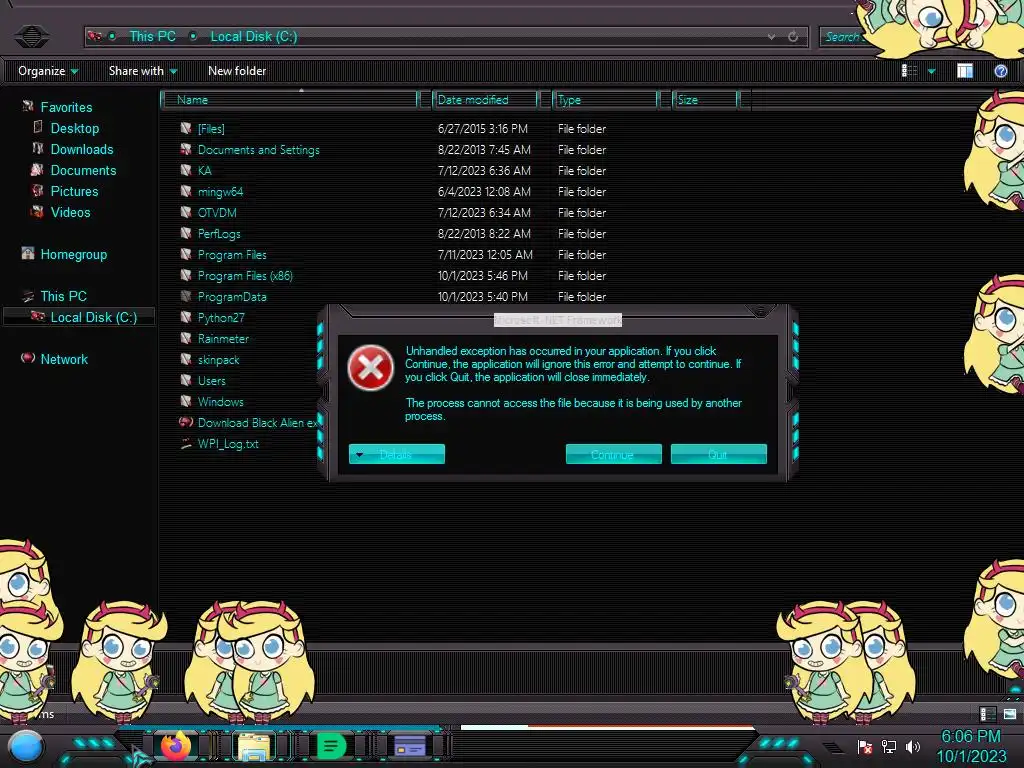The image size is (1024, 768).
Task: Open the blue Help question mark icon
Action: 1000,71
